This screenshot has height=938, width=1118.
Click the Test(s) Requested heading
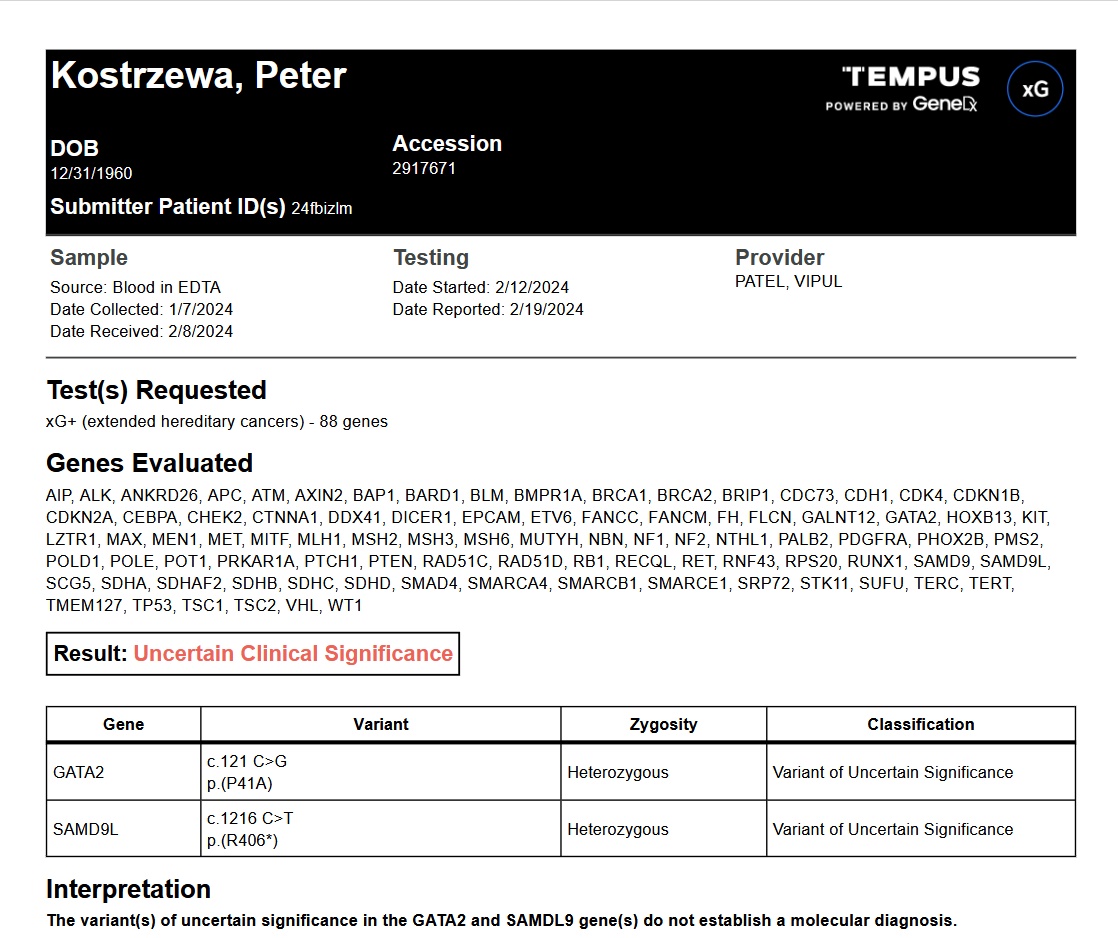(155, 390)
